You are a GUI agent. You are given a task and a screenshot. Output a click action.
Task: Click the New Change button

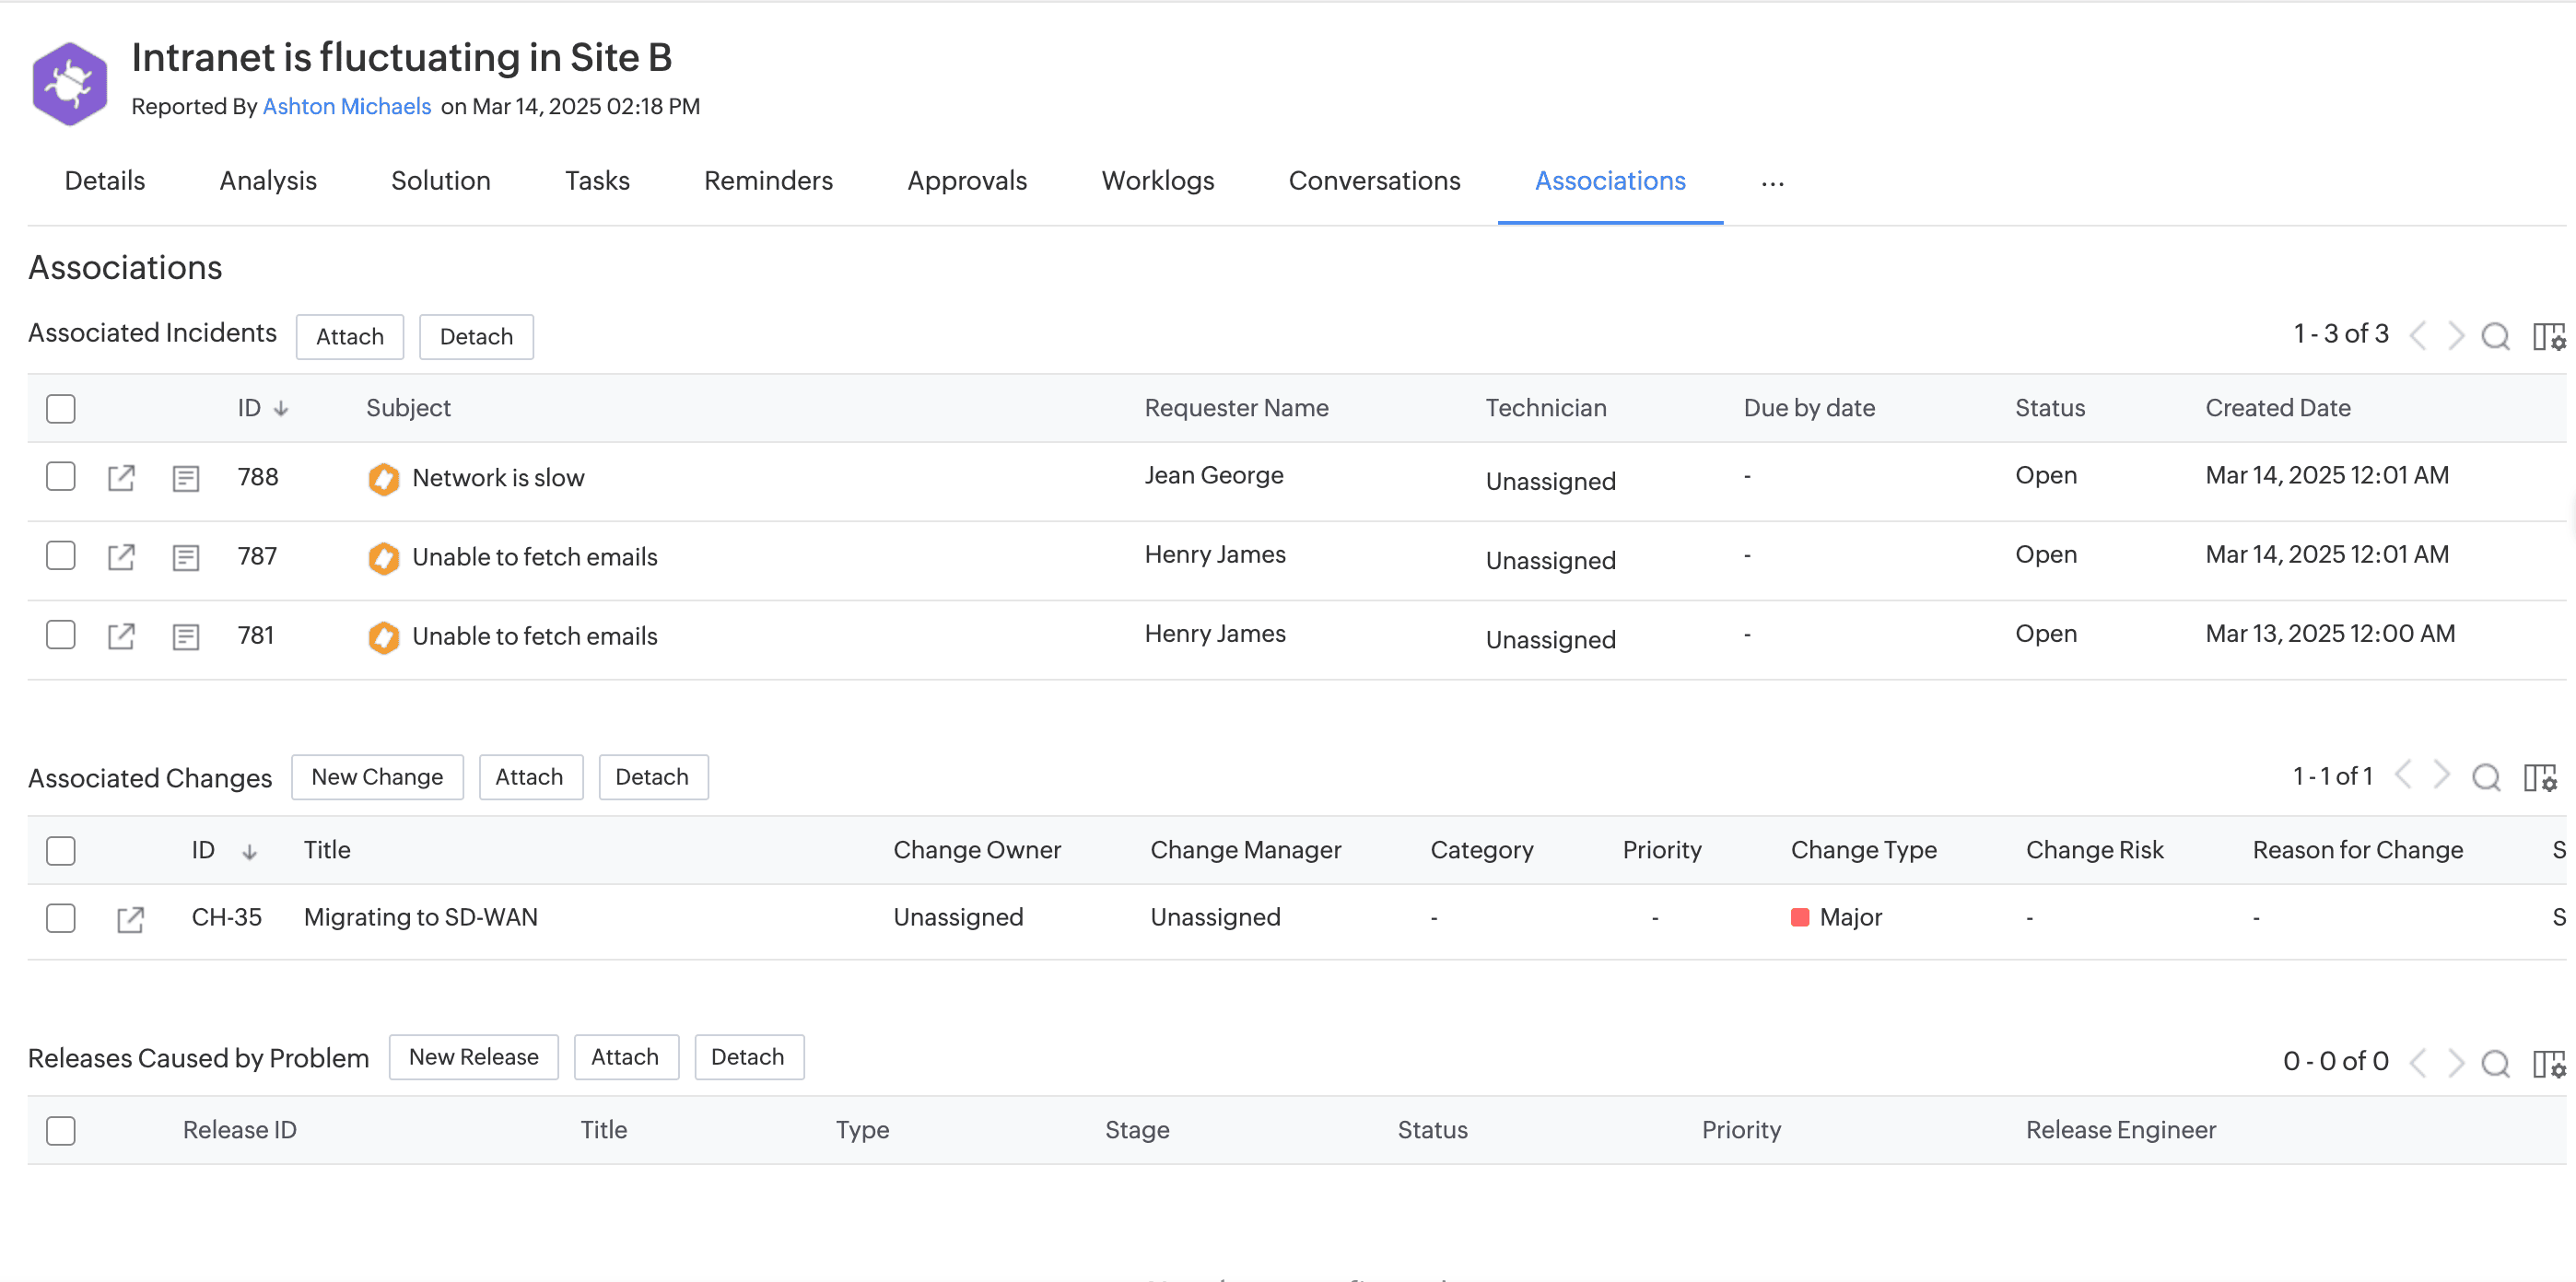pyautogui.click(x=377, y=777)
